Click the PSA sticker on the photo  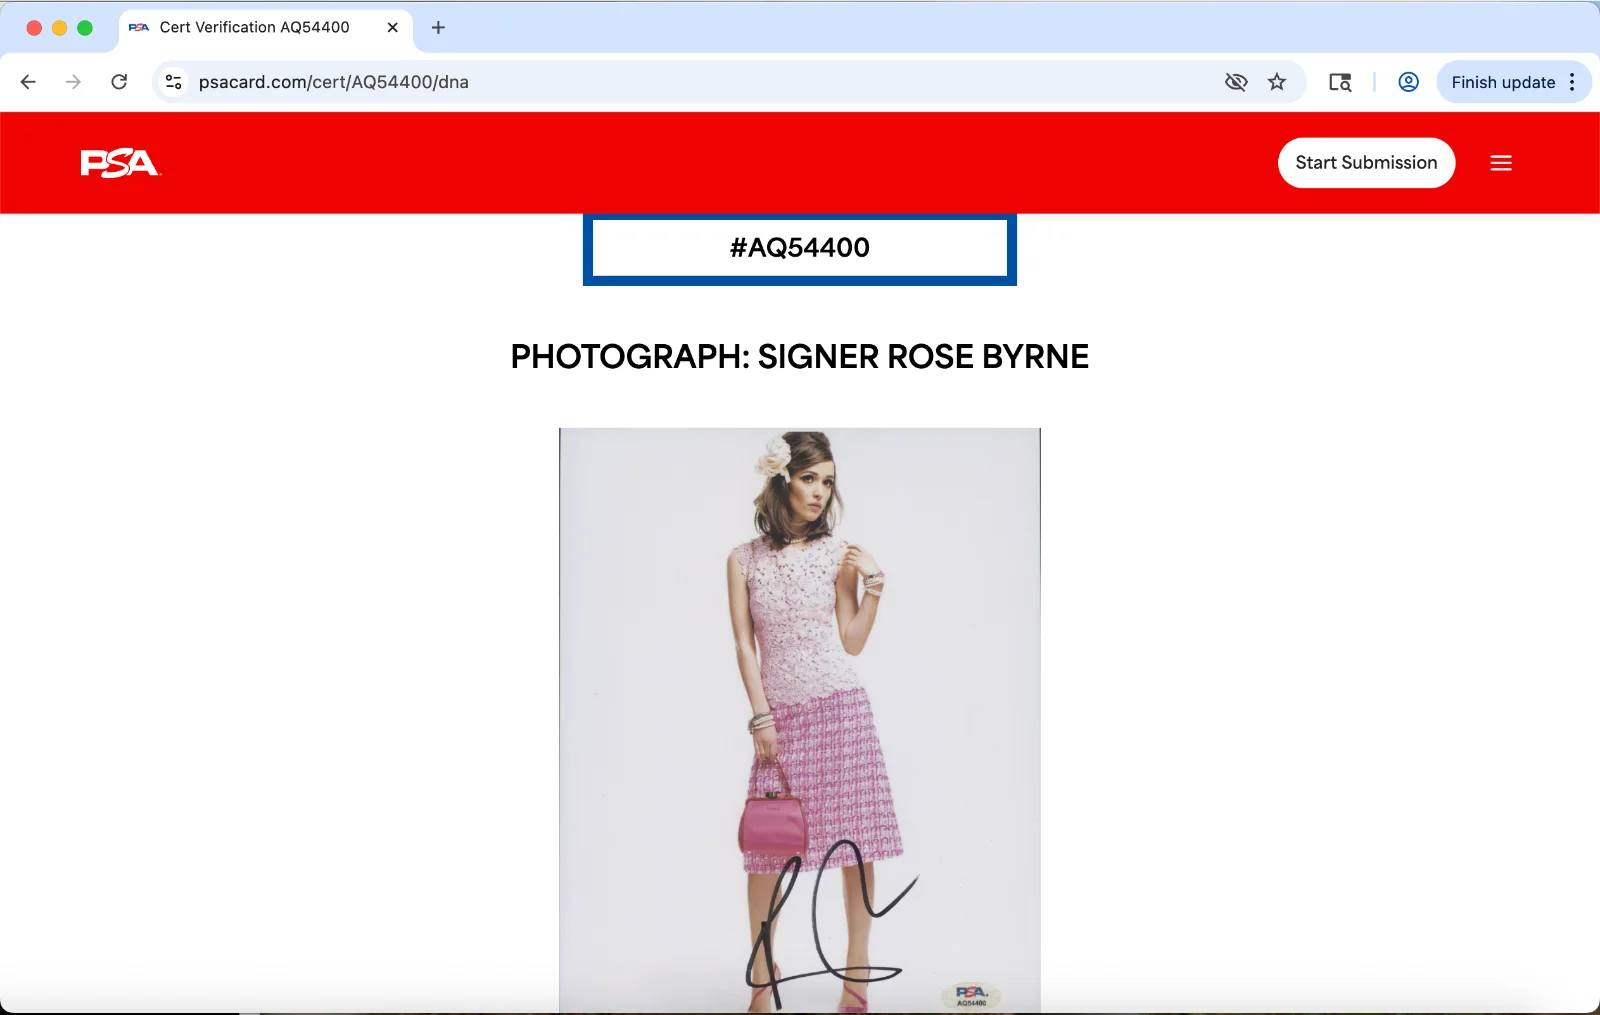click(x=970, y=996)
